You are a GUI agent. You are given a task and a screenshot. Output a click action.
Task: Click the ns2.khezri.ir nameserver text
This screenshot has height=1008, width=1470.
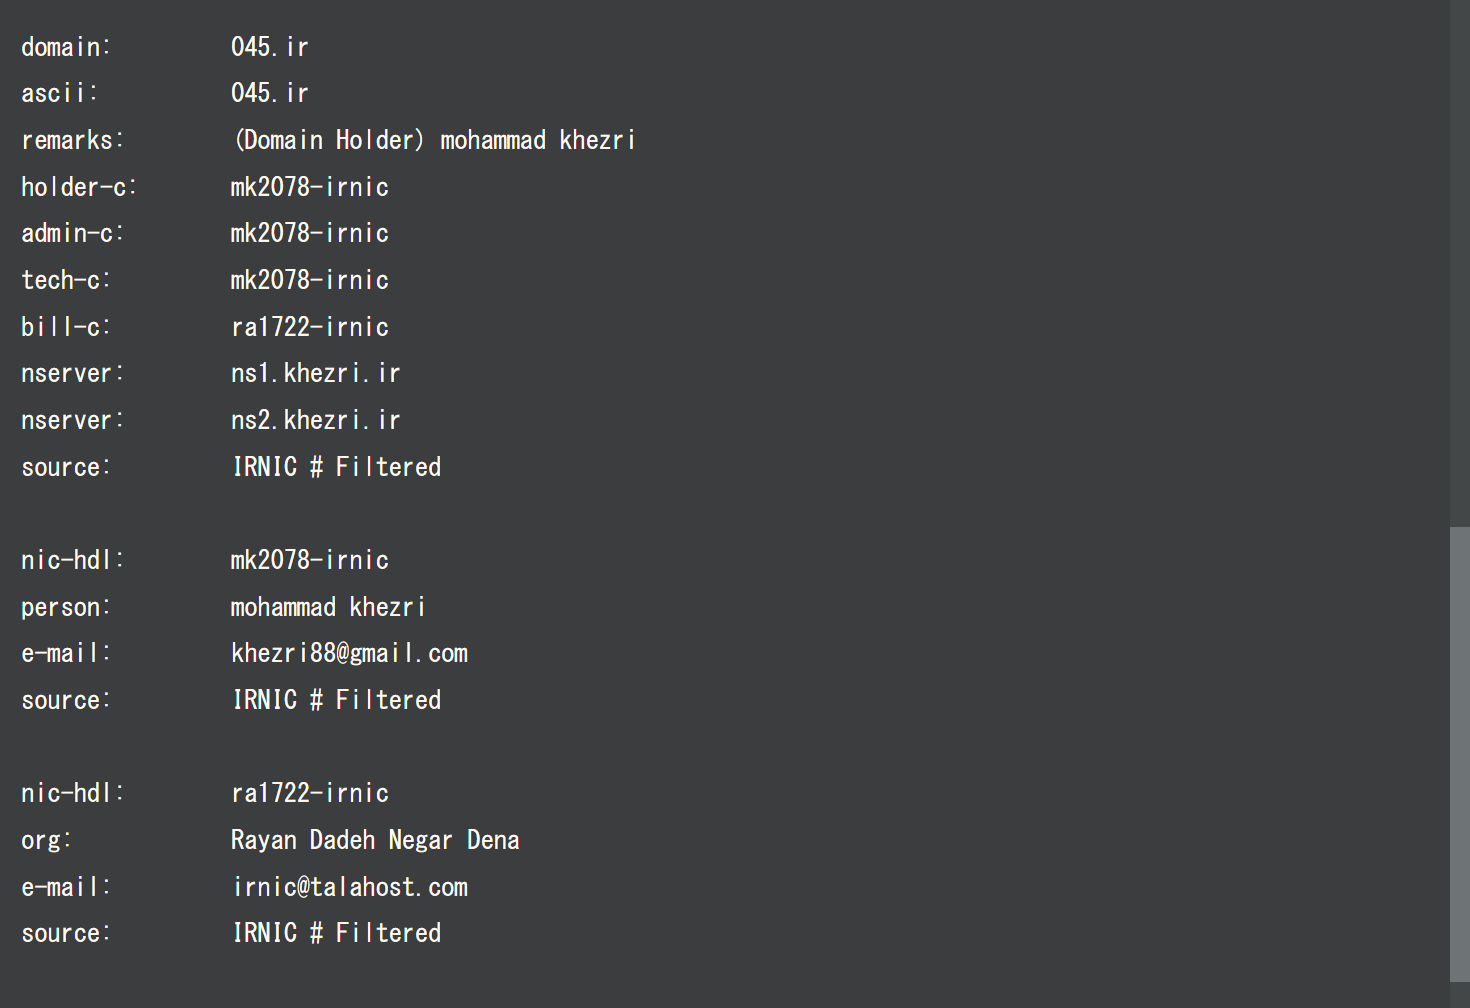315,420
